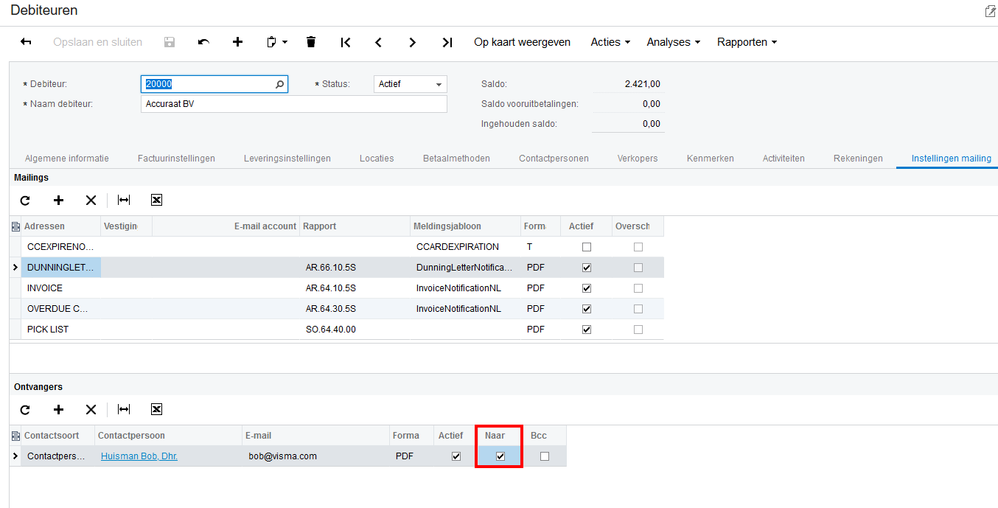Click the Opslaan en sluiten button

pyautogui.click(x=98, y=42)
